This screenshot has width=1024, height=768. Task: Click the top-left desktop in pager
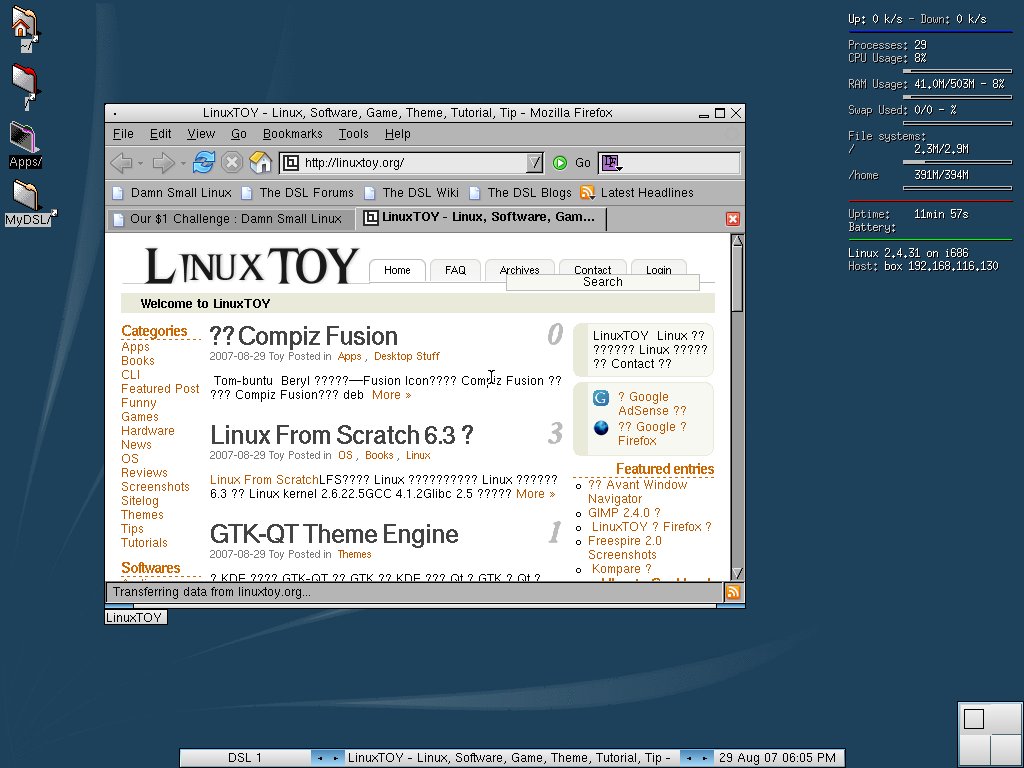tap(974, 718)
